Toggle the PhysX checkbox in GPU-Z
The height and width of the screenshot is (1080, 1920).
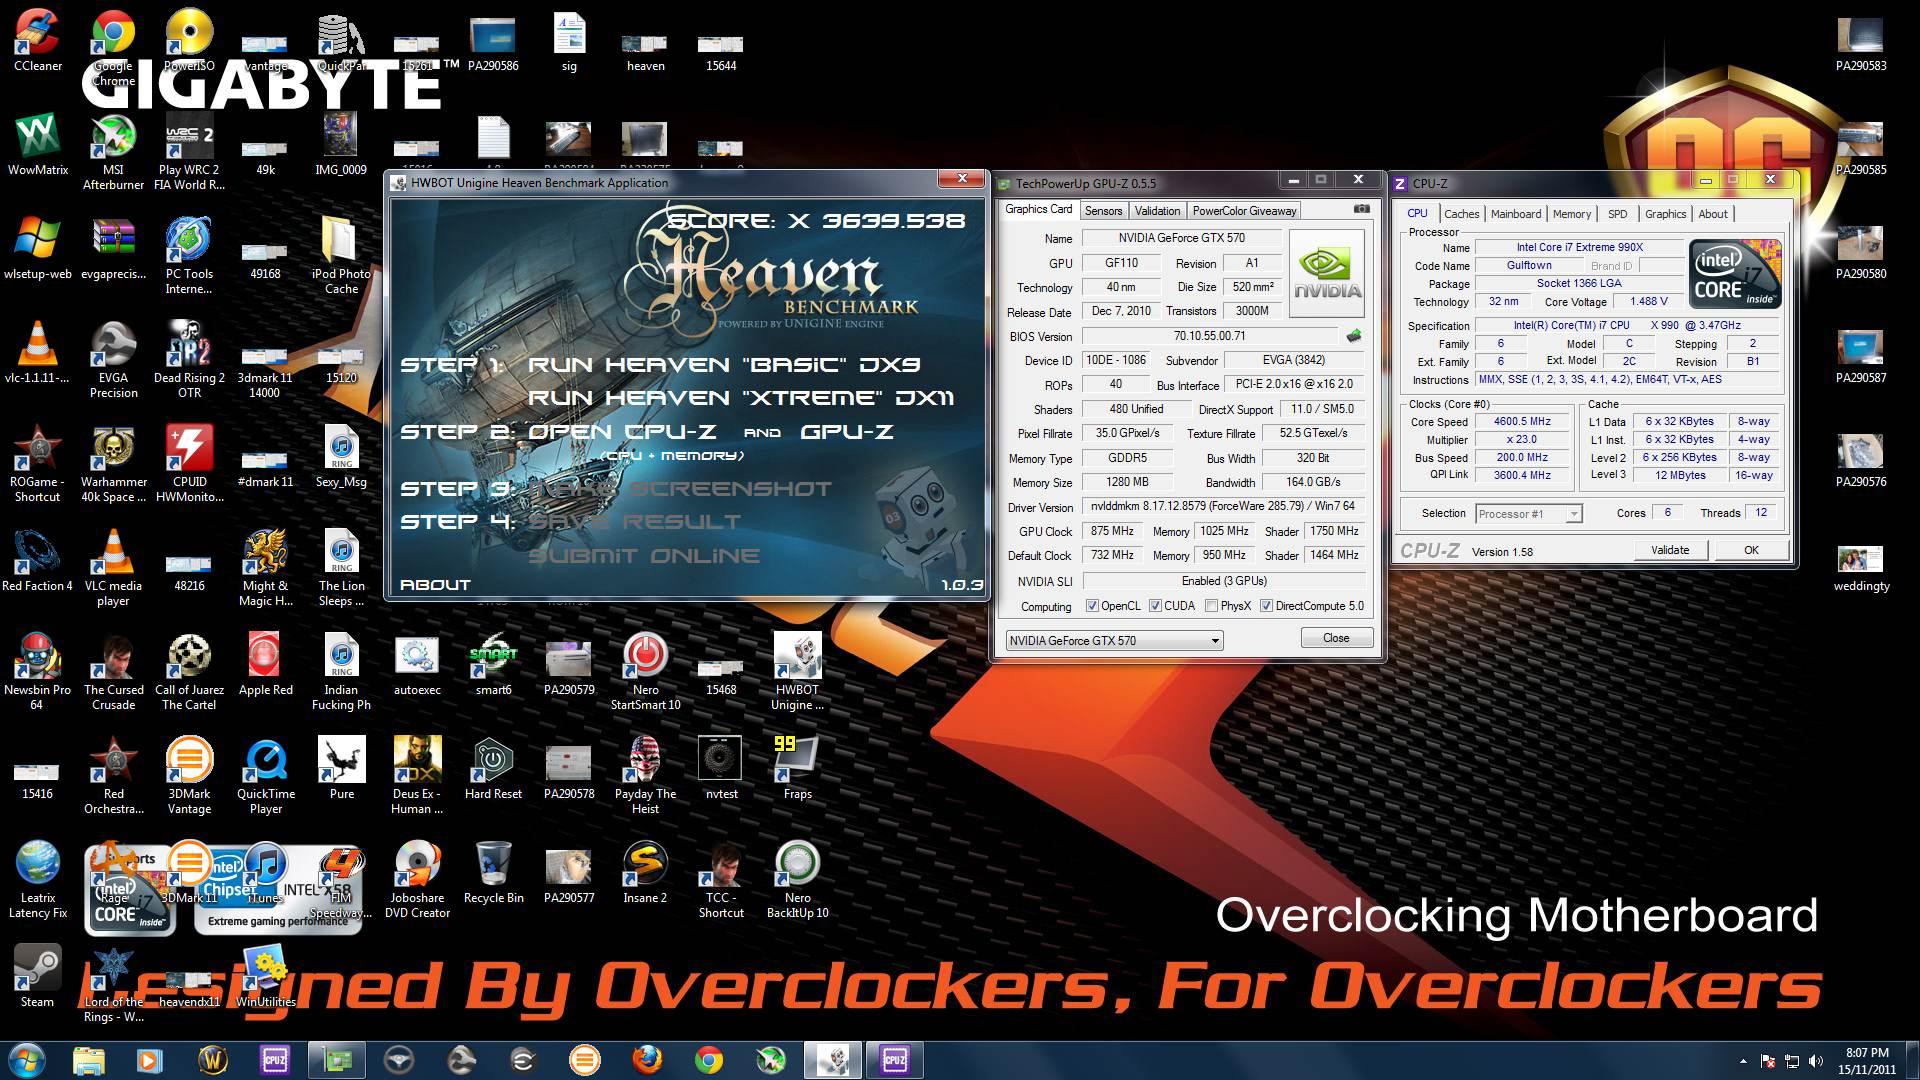click(x=1211, y=606)
